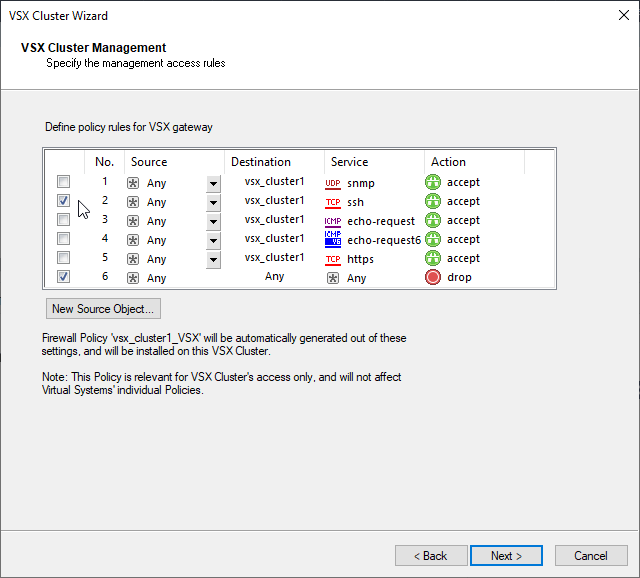Click the https service text
Image resolution: width=640 pixels, height=578 pixels.
[360, 260]
